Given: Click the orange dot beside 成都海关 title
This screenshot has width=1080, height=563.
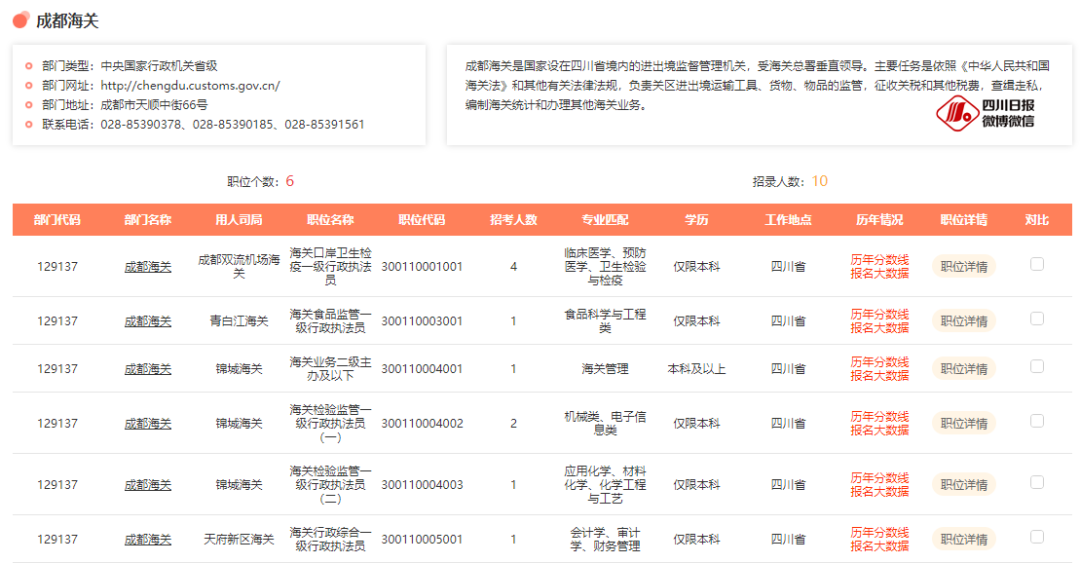Looking at the screenshot, I should tap(20, 21).
